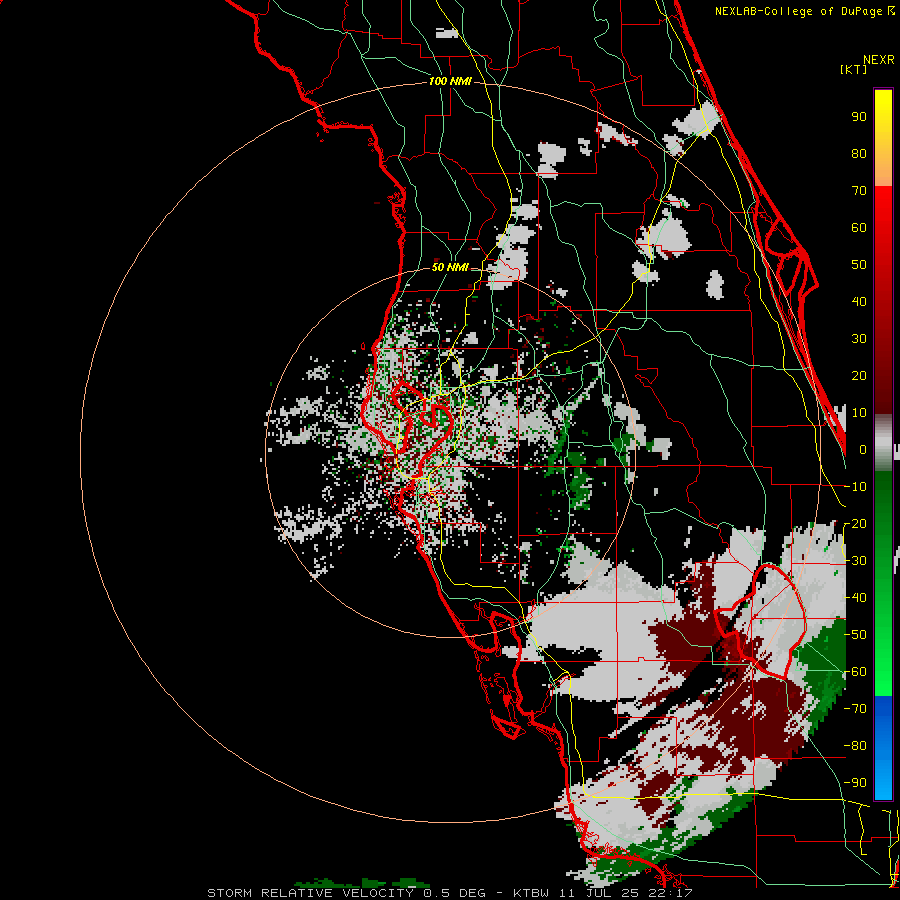
Task: Select the -20 value on velocity scale
Action: pyautogui.click(x=855, y=523)
